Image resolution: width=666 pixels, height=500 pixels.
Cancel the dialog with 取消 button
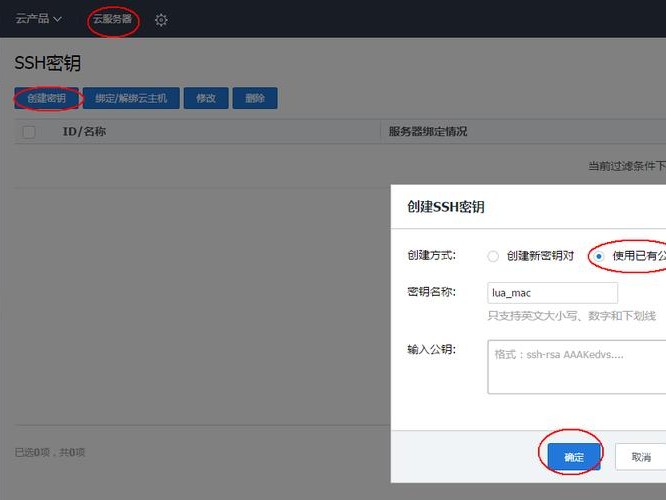point(641,457)
